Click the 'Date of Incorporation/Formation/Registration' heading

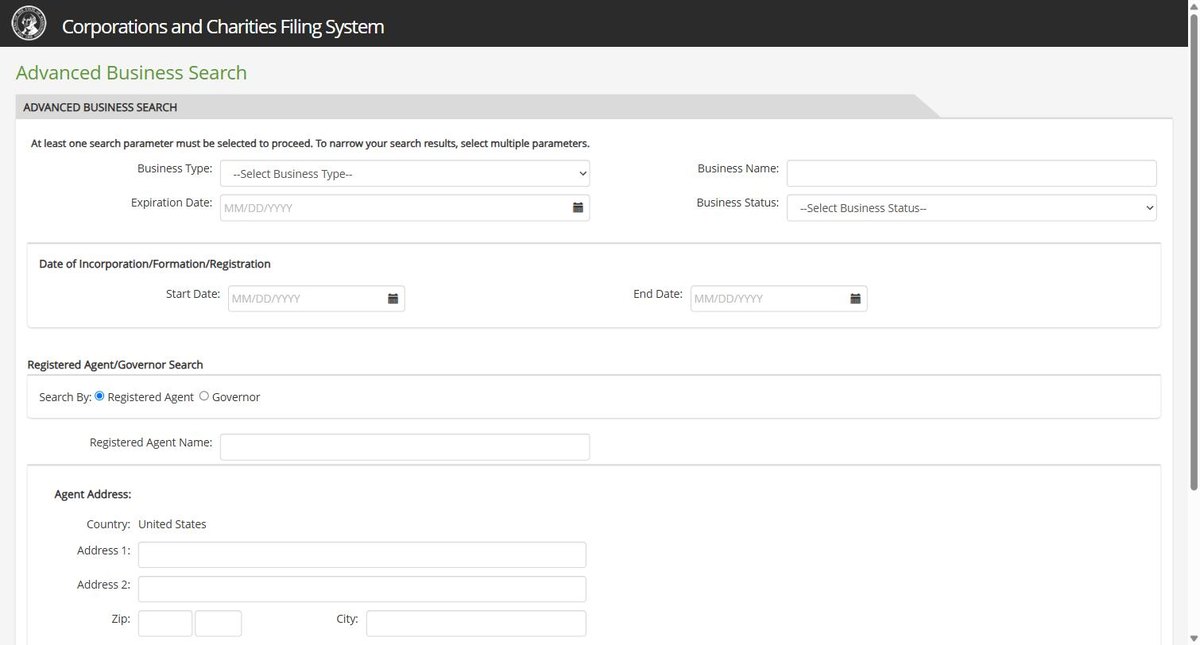pyautogui.click(x=155, y=264)
